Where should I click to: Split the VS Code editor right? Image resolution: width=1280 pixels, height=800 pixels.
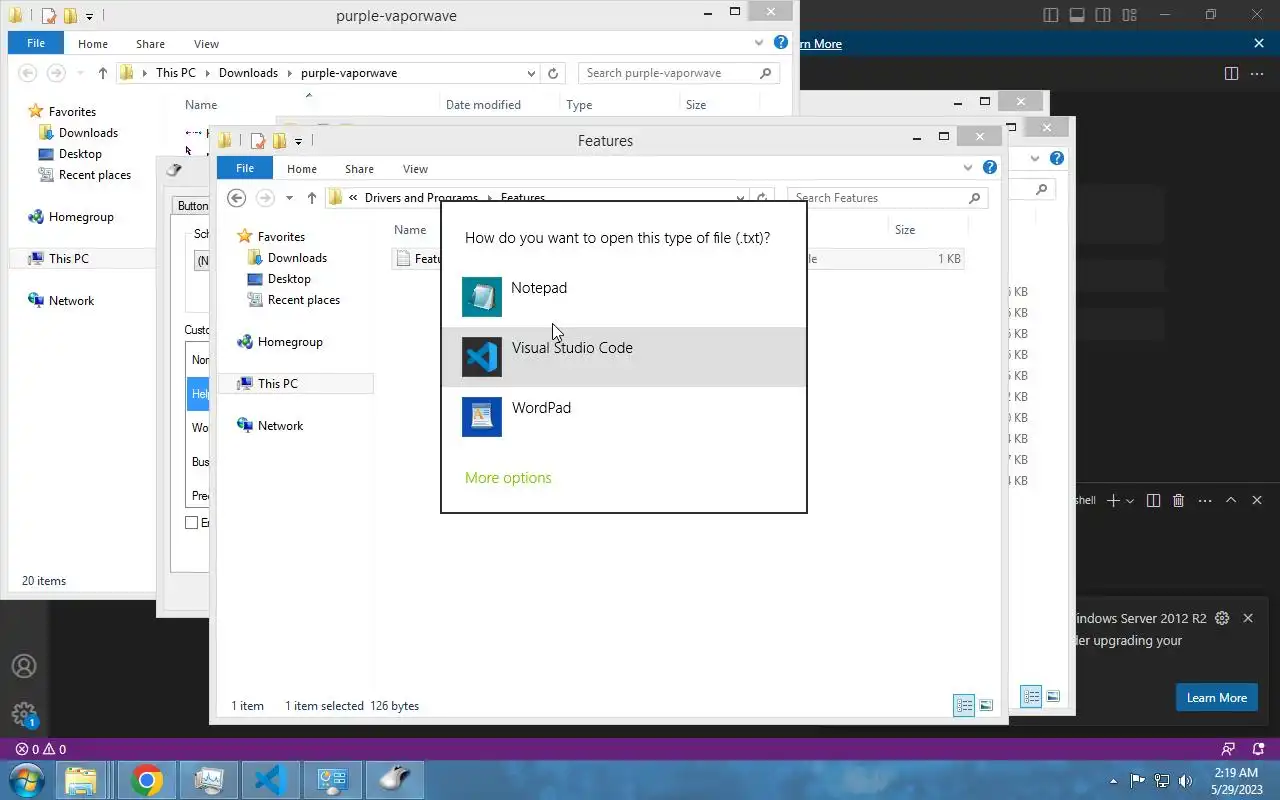pos(1231,73)
